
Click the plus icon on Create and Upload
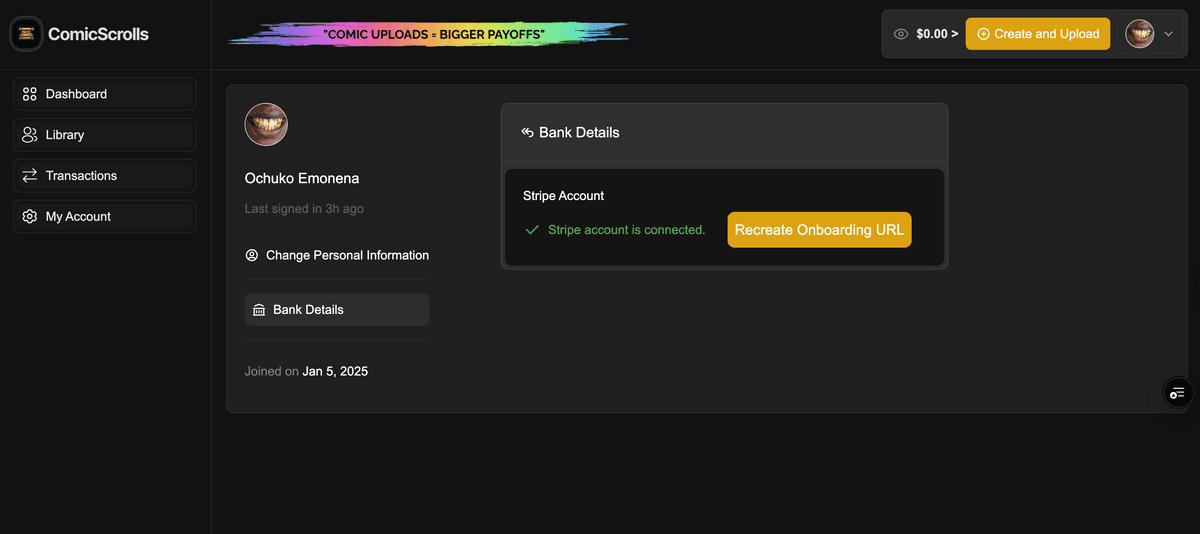[x=983, y=34]
